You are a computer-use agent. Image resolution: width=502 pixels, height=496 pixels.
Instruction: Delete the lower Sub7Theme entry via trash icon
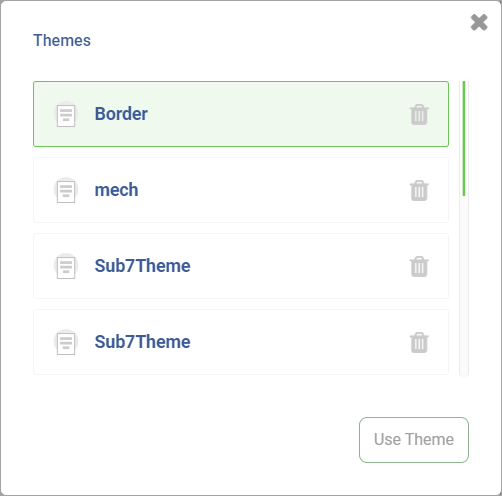click(419, 342)
